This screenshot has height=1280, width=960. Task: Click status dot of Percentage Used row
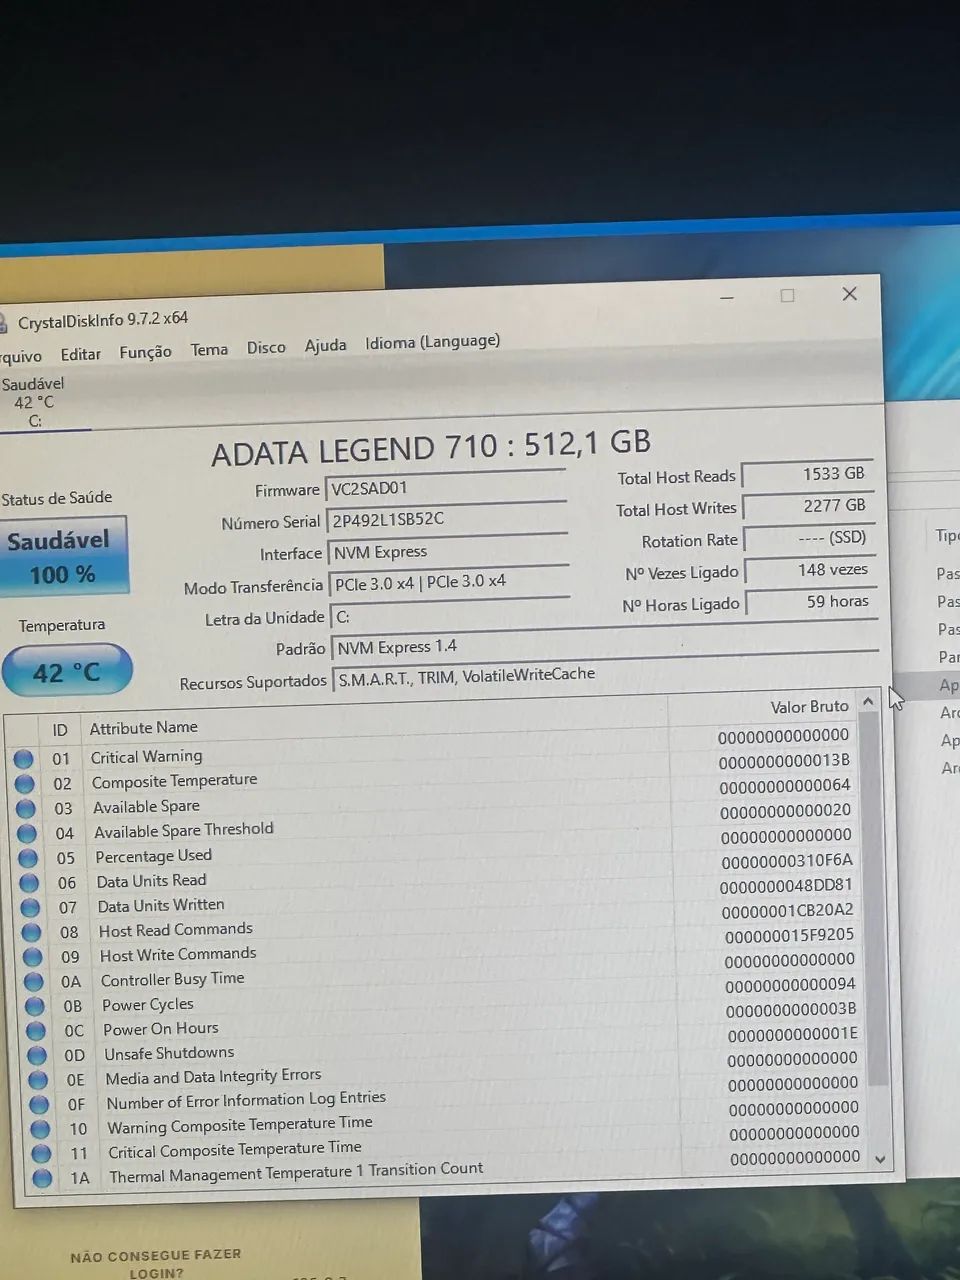28,858
